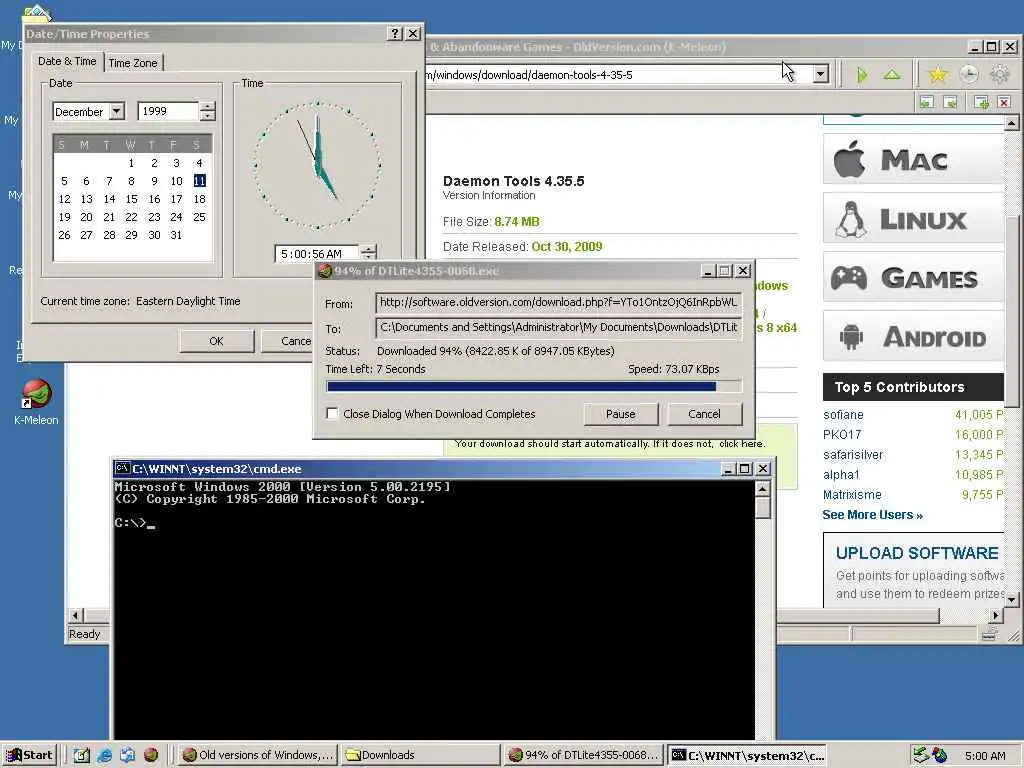This screenshot has height=768, width=1024.
Task: Click the cmd.exe title bar system icon
Action: pos(122,468)
